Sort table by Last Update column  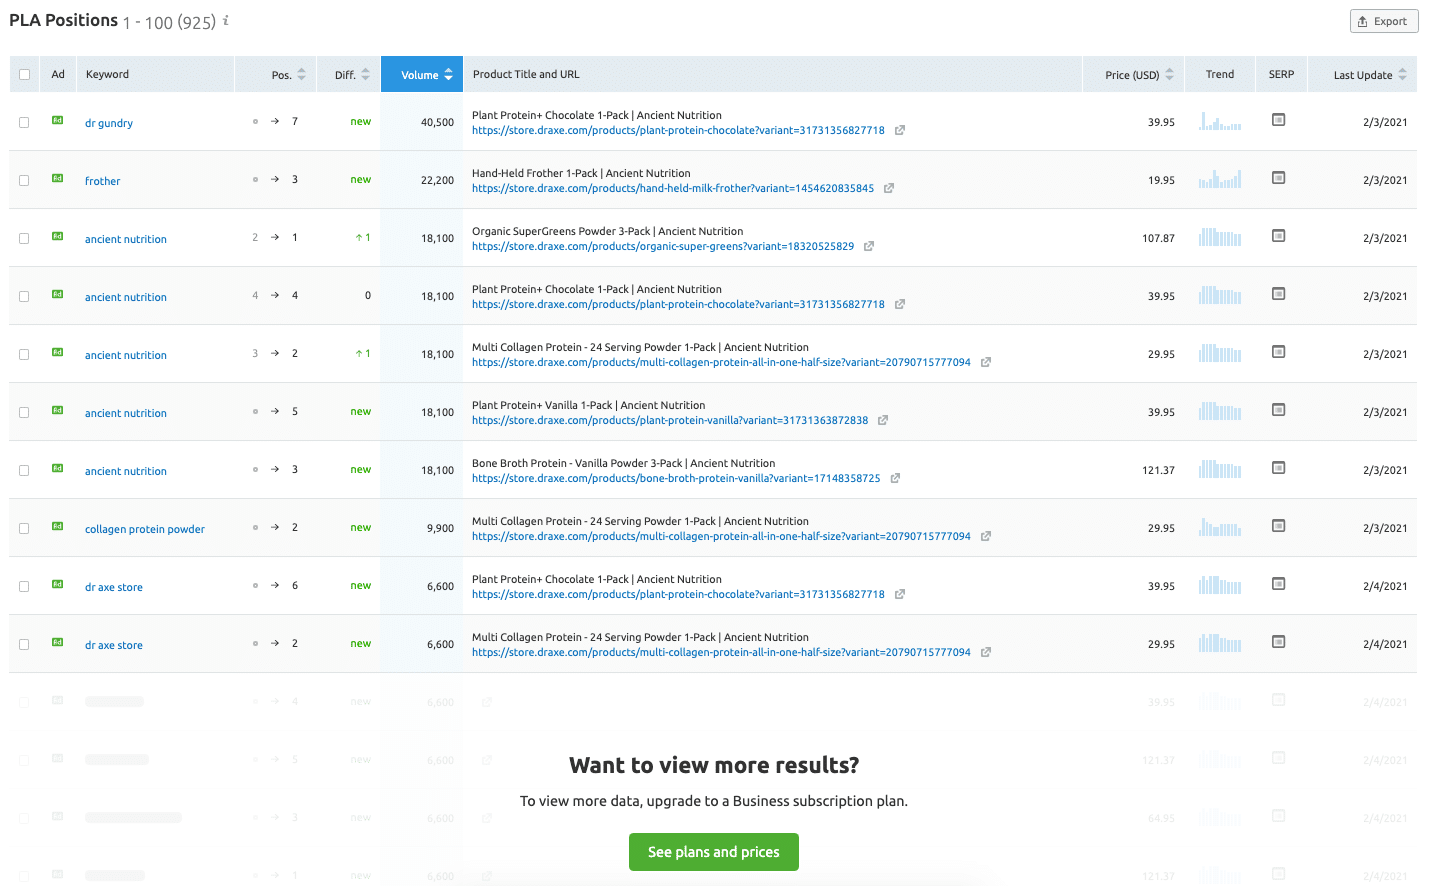coord(1369,75)
